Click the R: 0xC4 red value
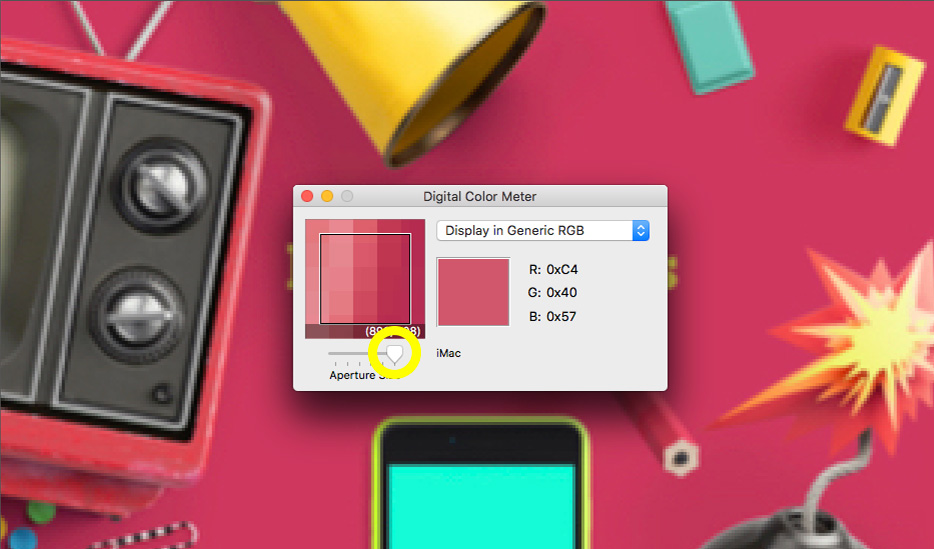This screenshot has height=549, width=934. tap(553, 269)
